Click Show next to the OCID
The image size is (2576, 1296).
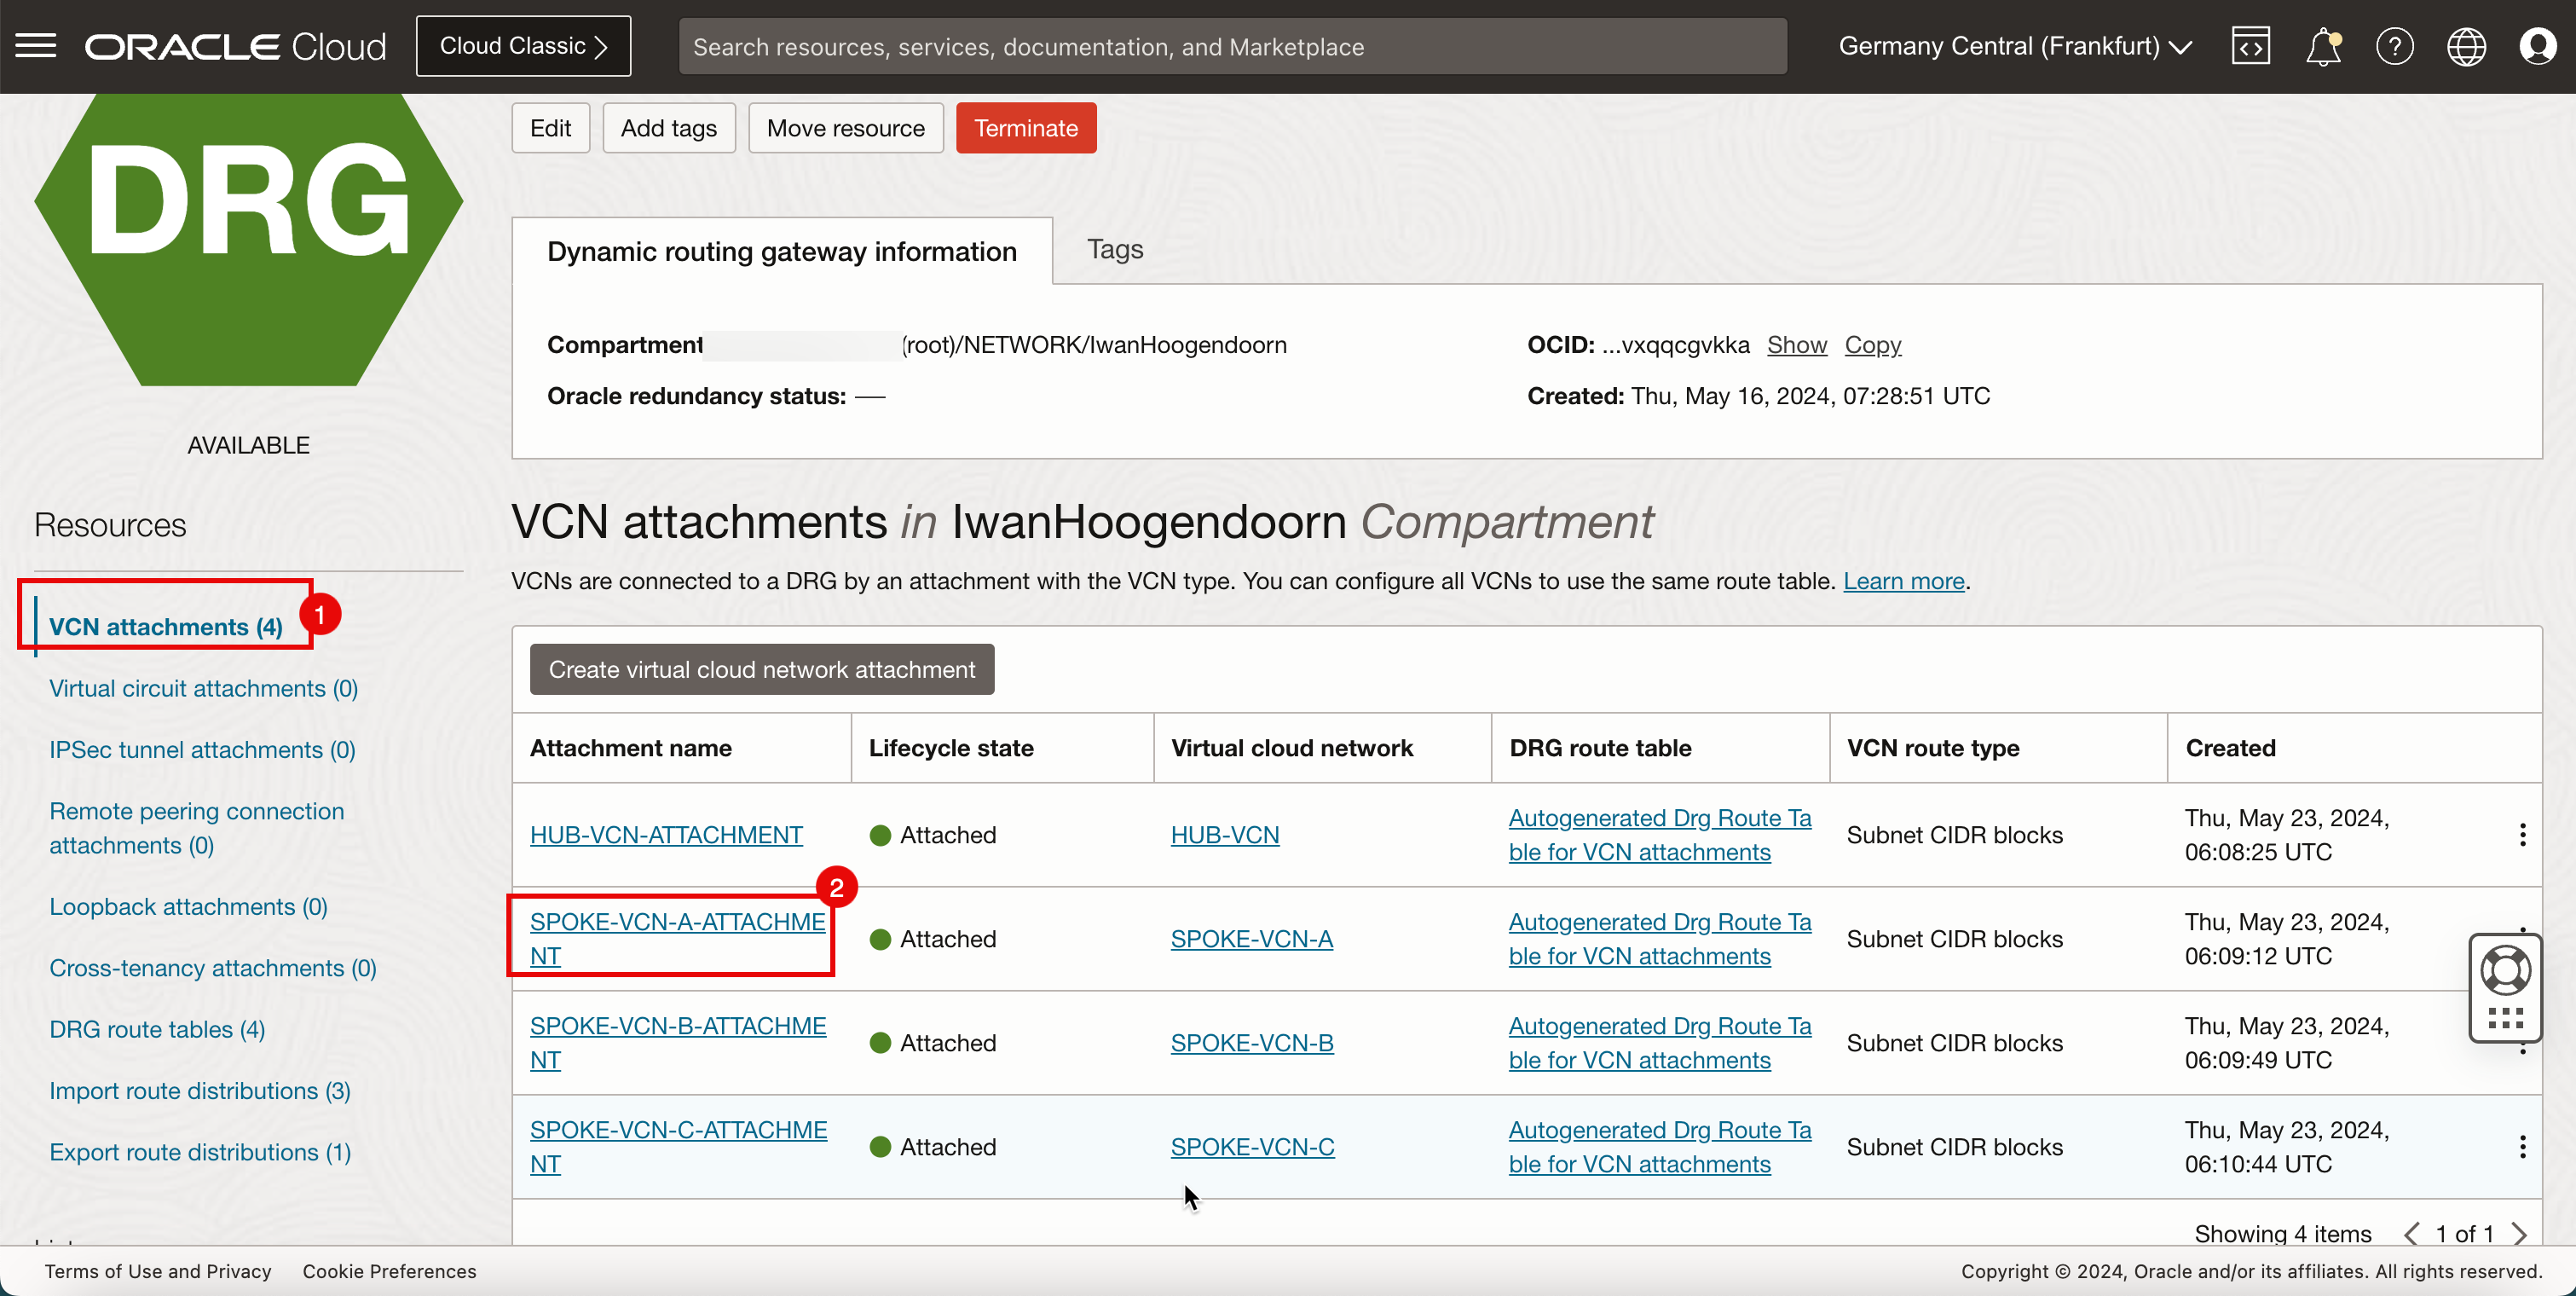click(x=1796, y=345)
